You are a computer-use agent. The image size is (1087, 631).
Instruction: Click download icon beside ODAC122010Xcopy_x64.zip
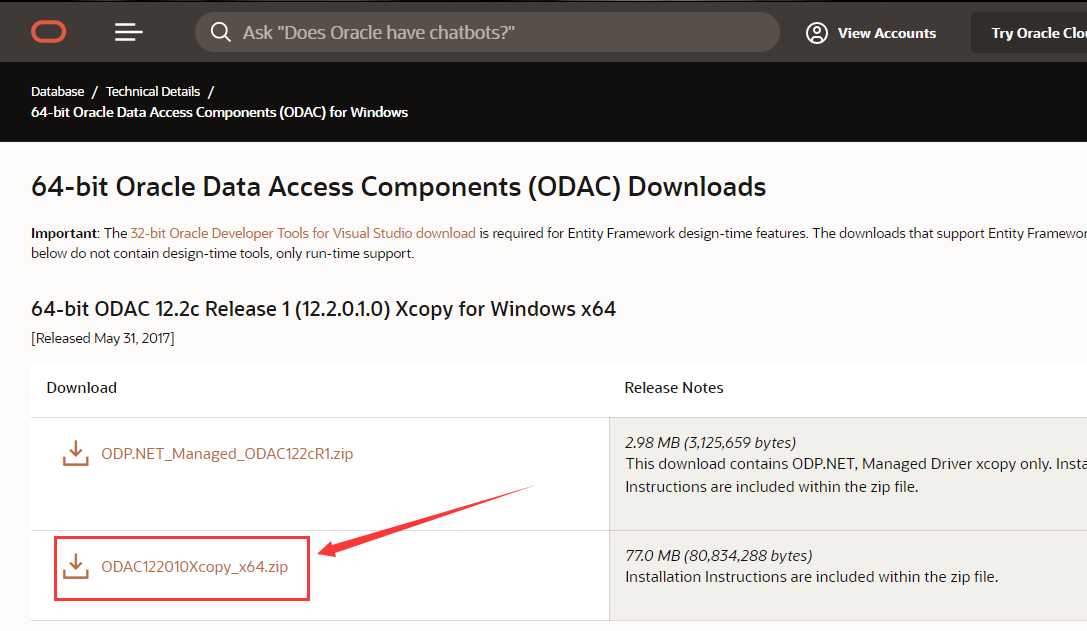(76, 567)
